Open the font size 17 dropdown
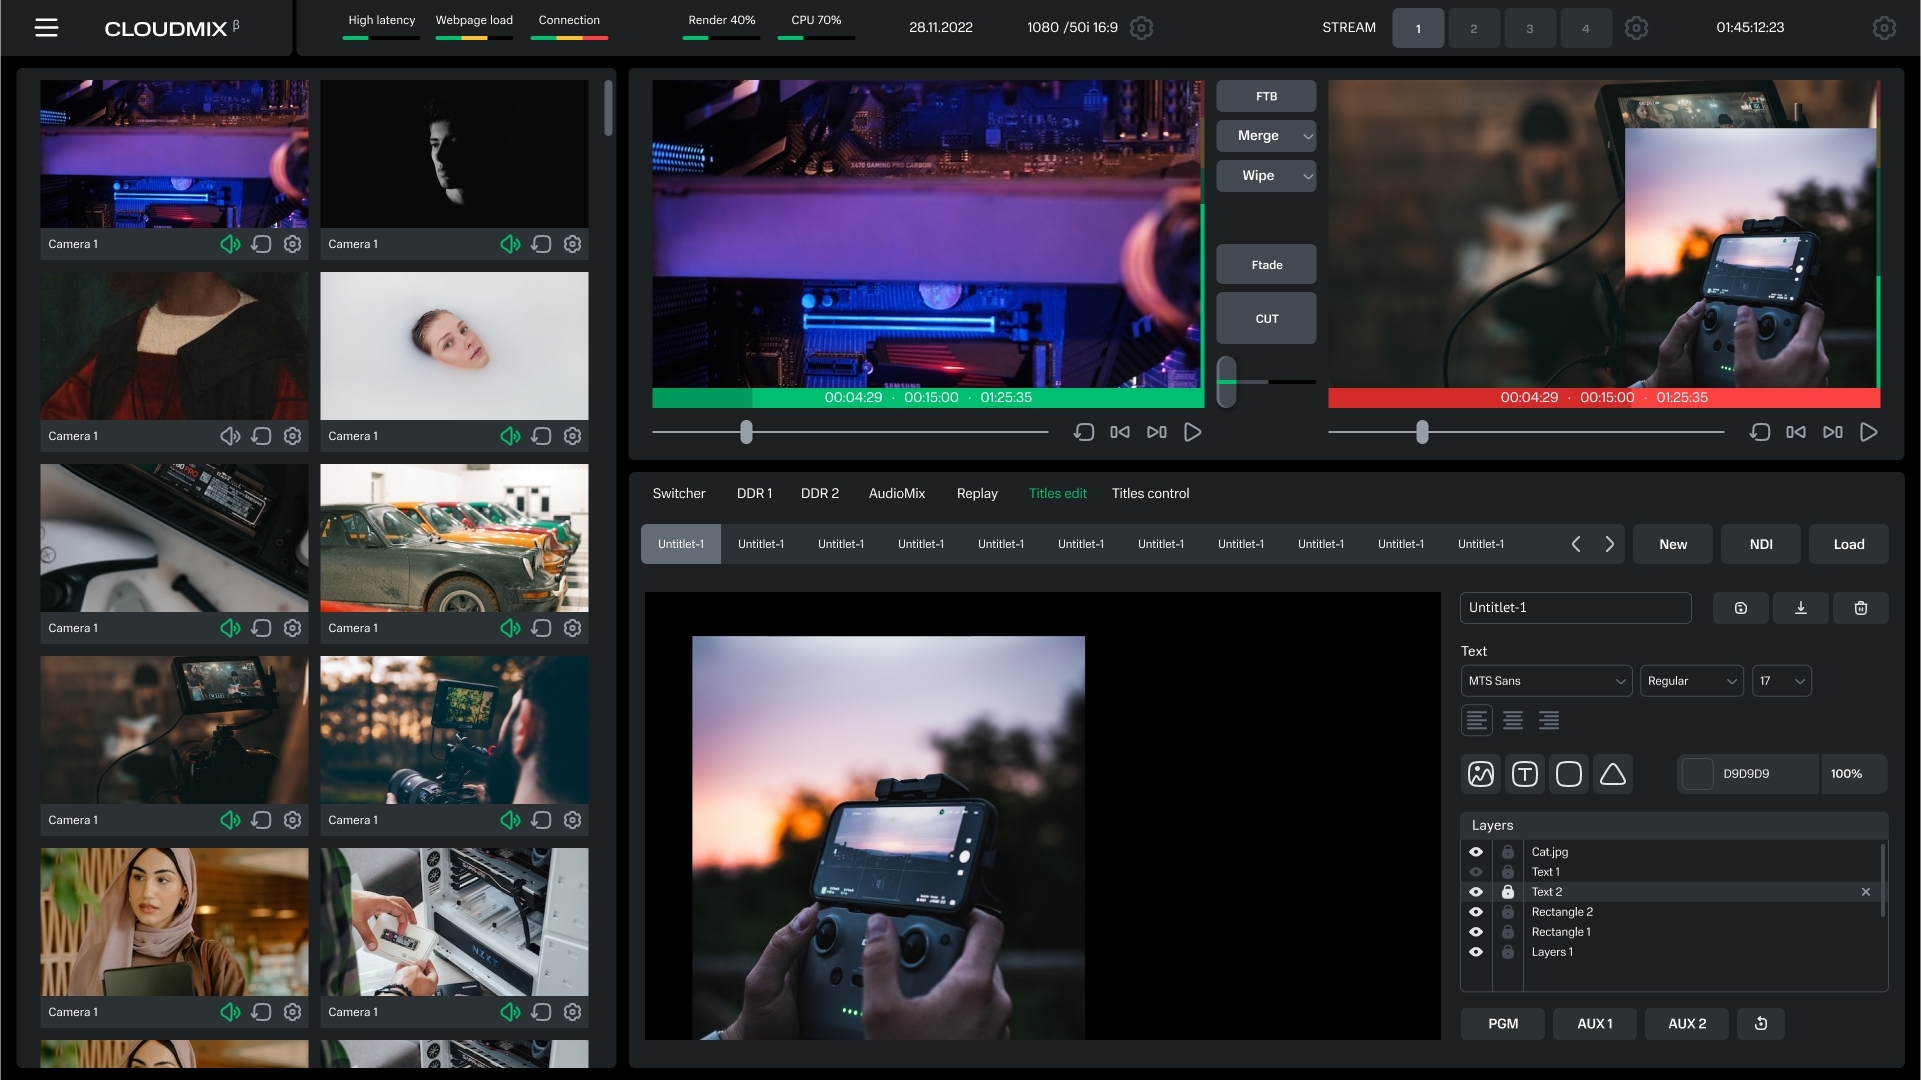The width and height of the screenshot is (1921, 1080). pos(1781,681)
